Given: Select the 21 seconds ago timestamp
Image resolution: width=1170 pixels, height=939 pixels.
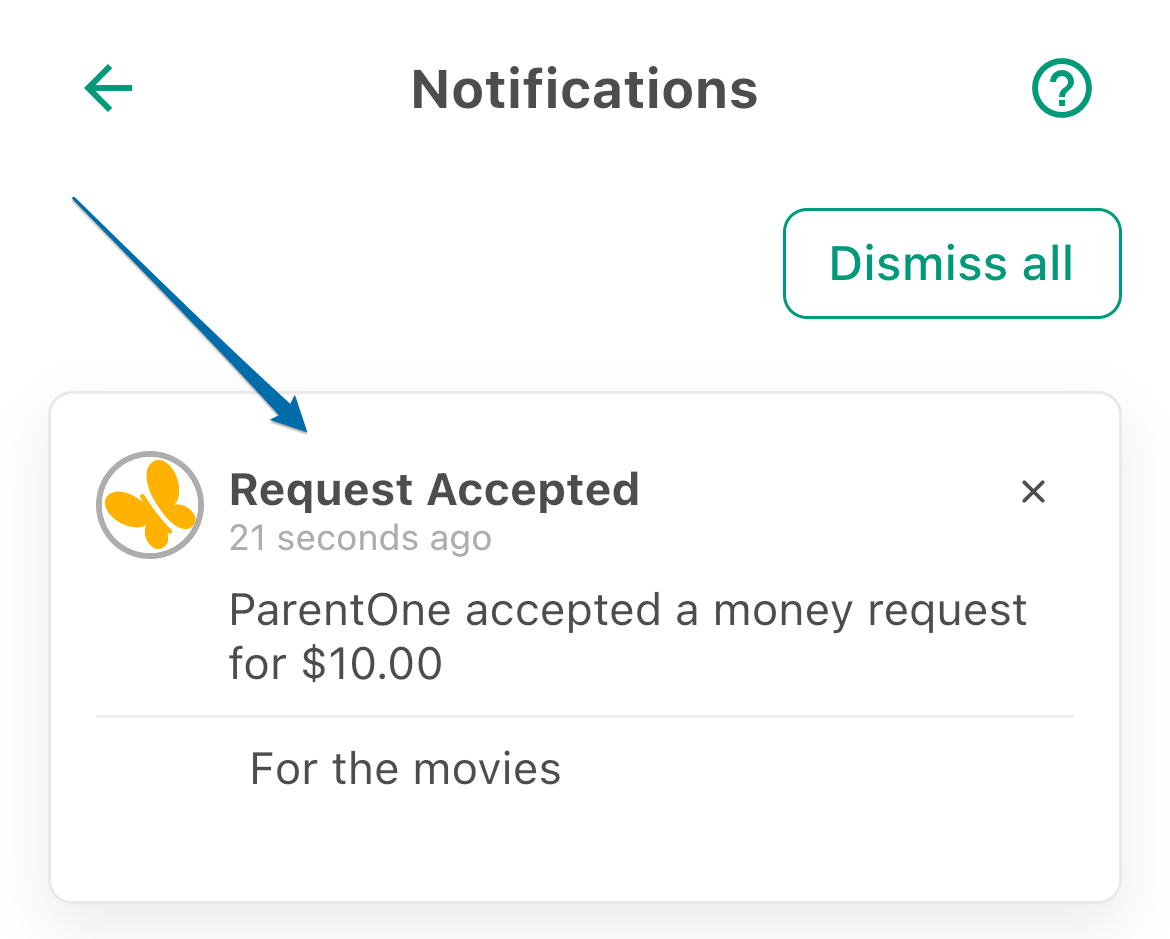Looking at the screenshot, I should [360, 538].
